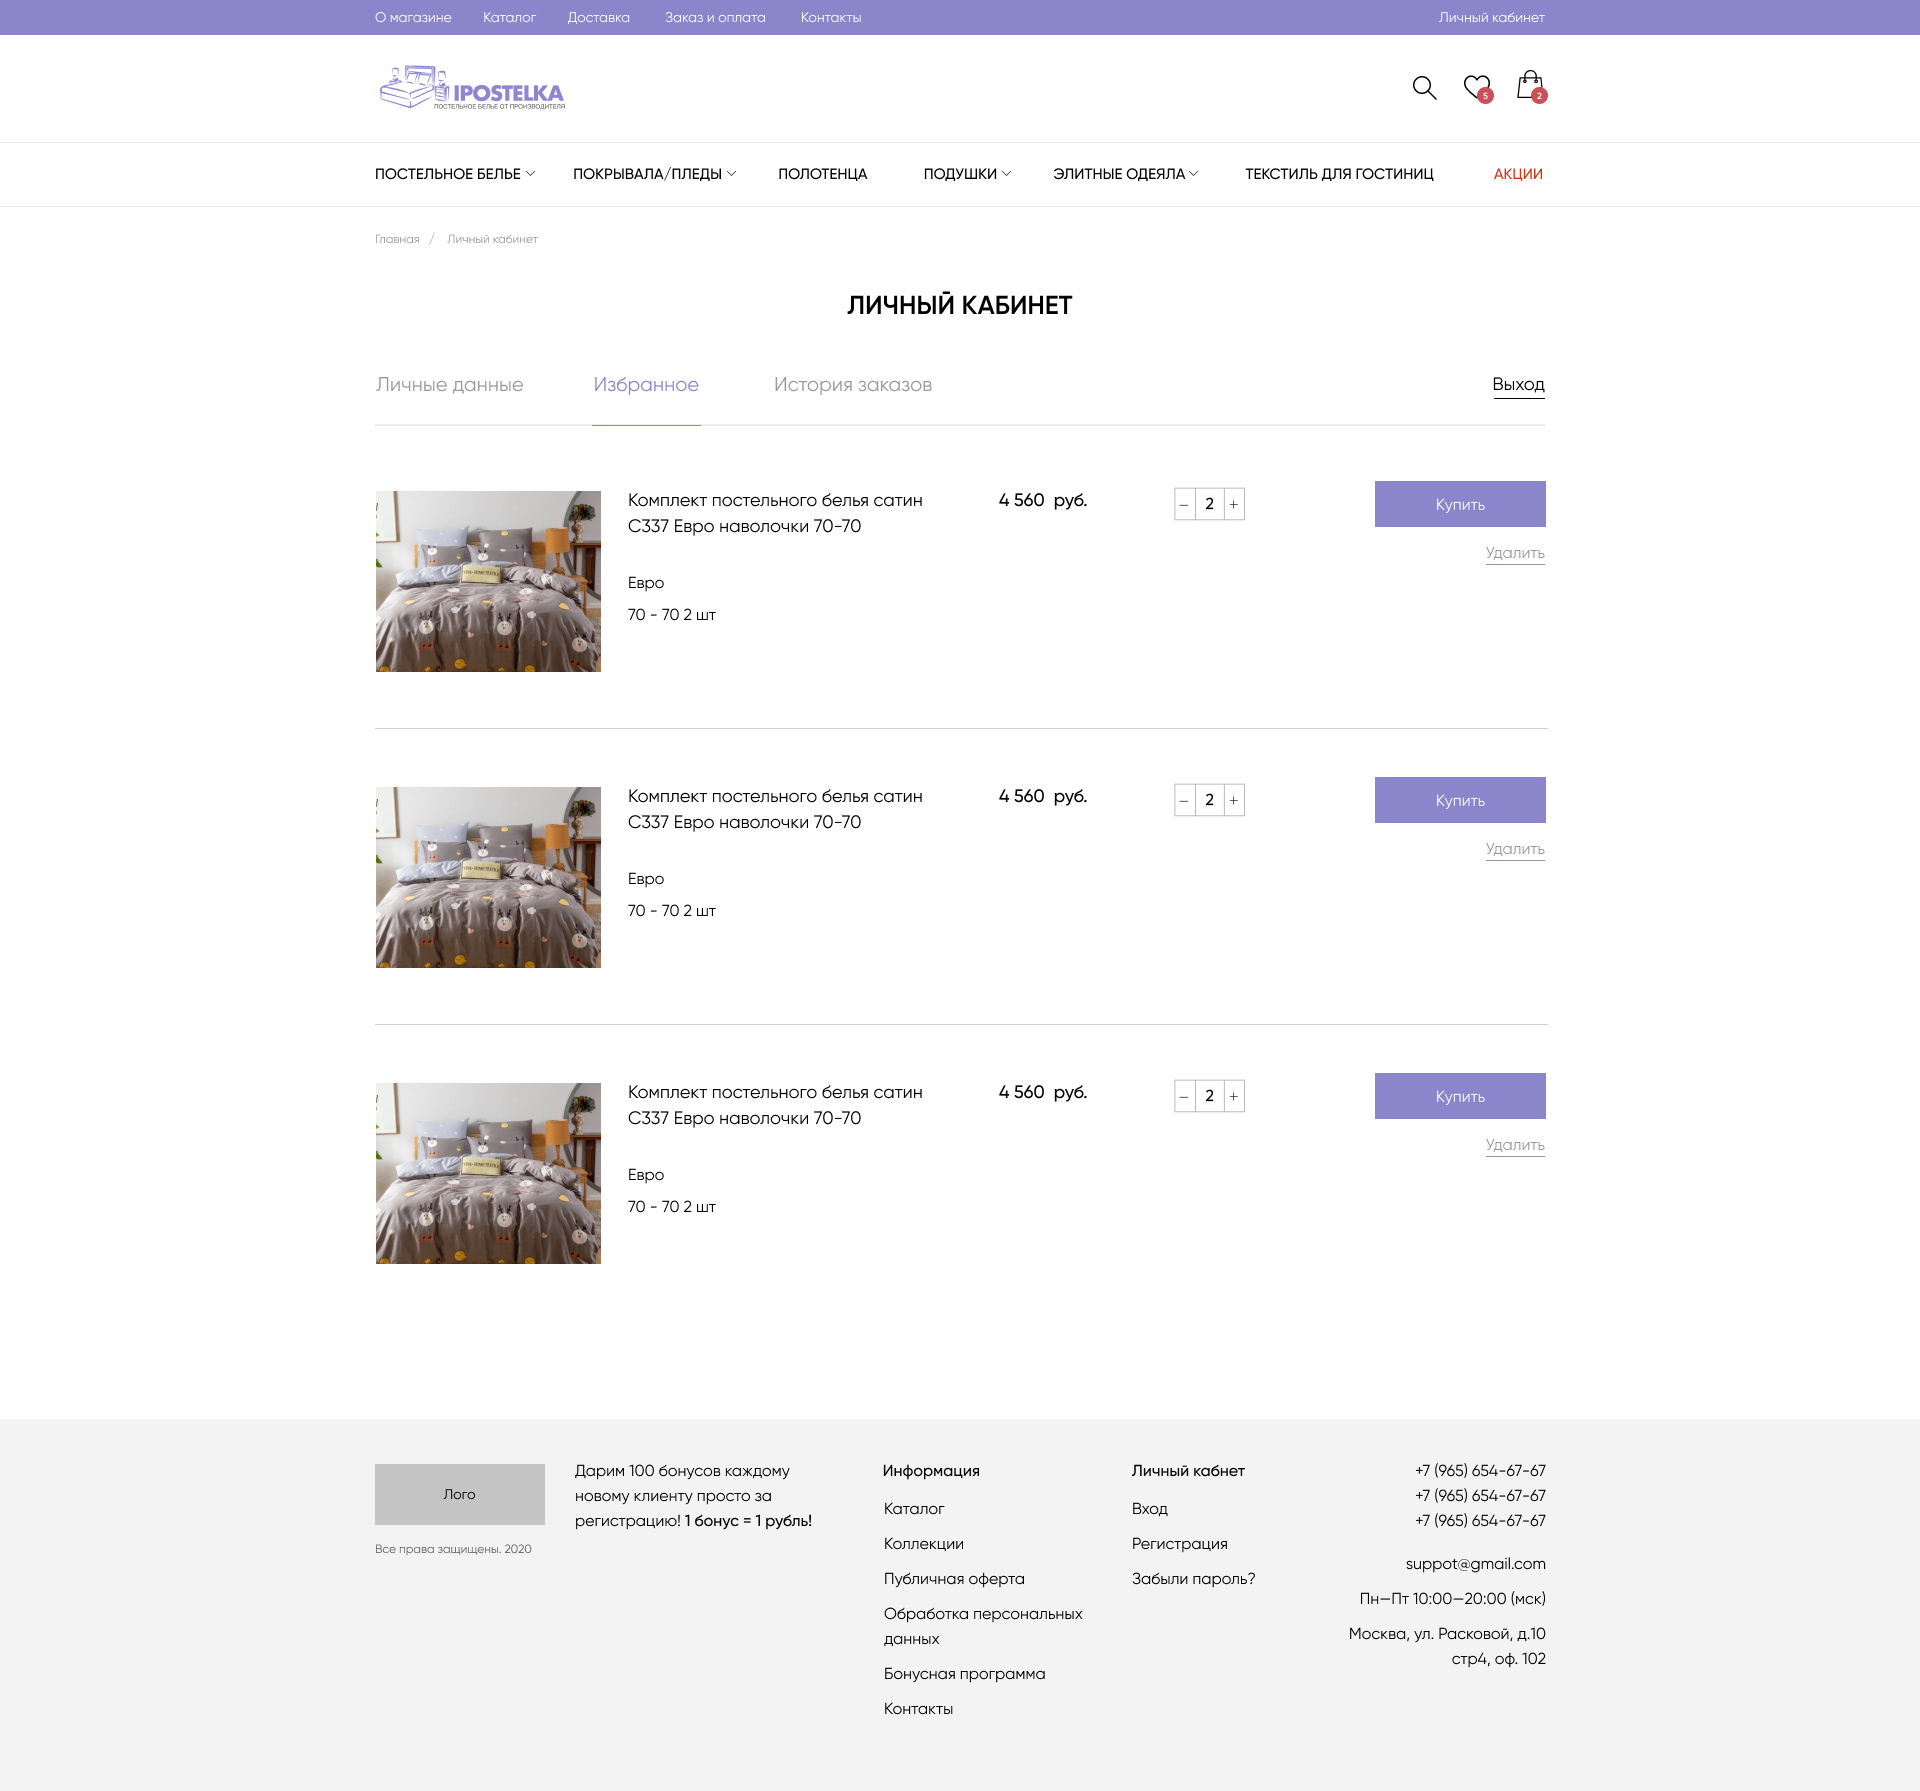Screen dimensions: 1920x1791
Task: Go to the Полотенца category
Action: coord(823,174)
